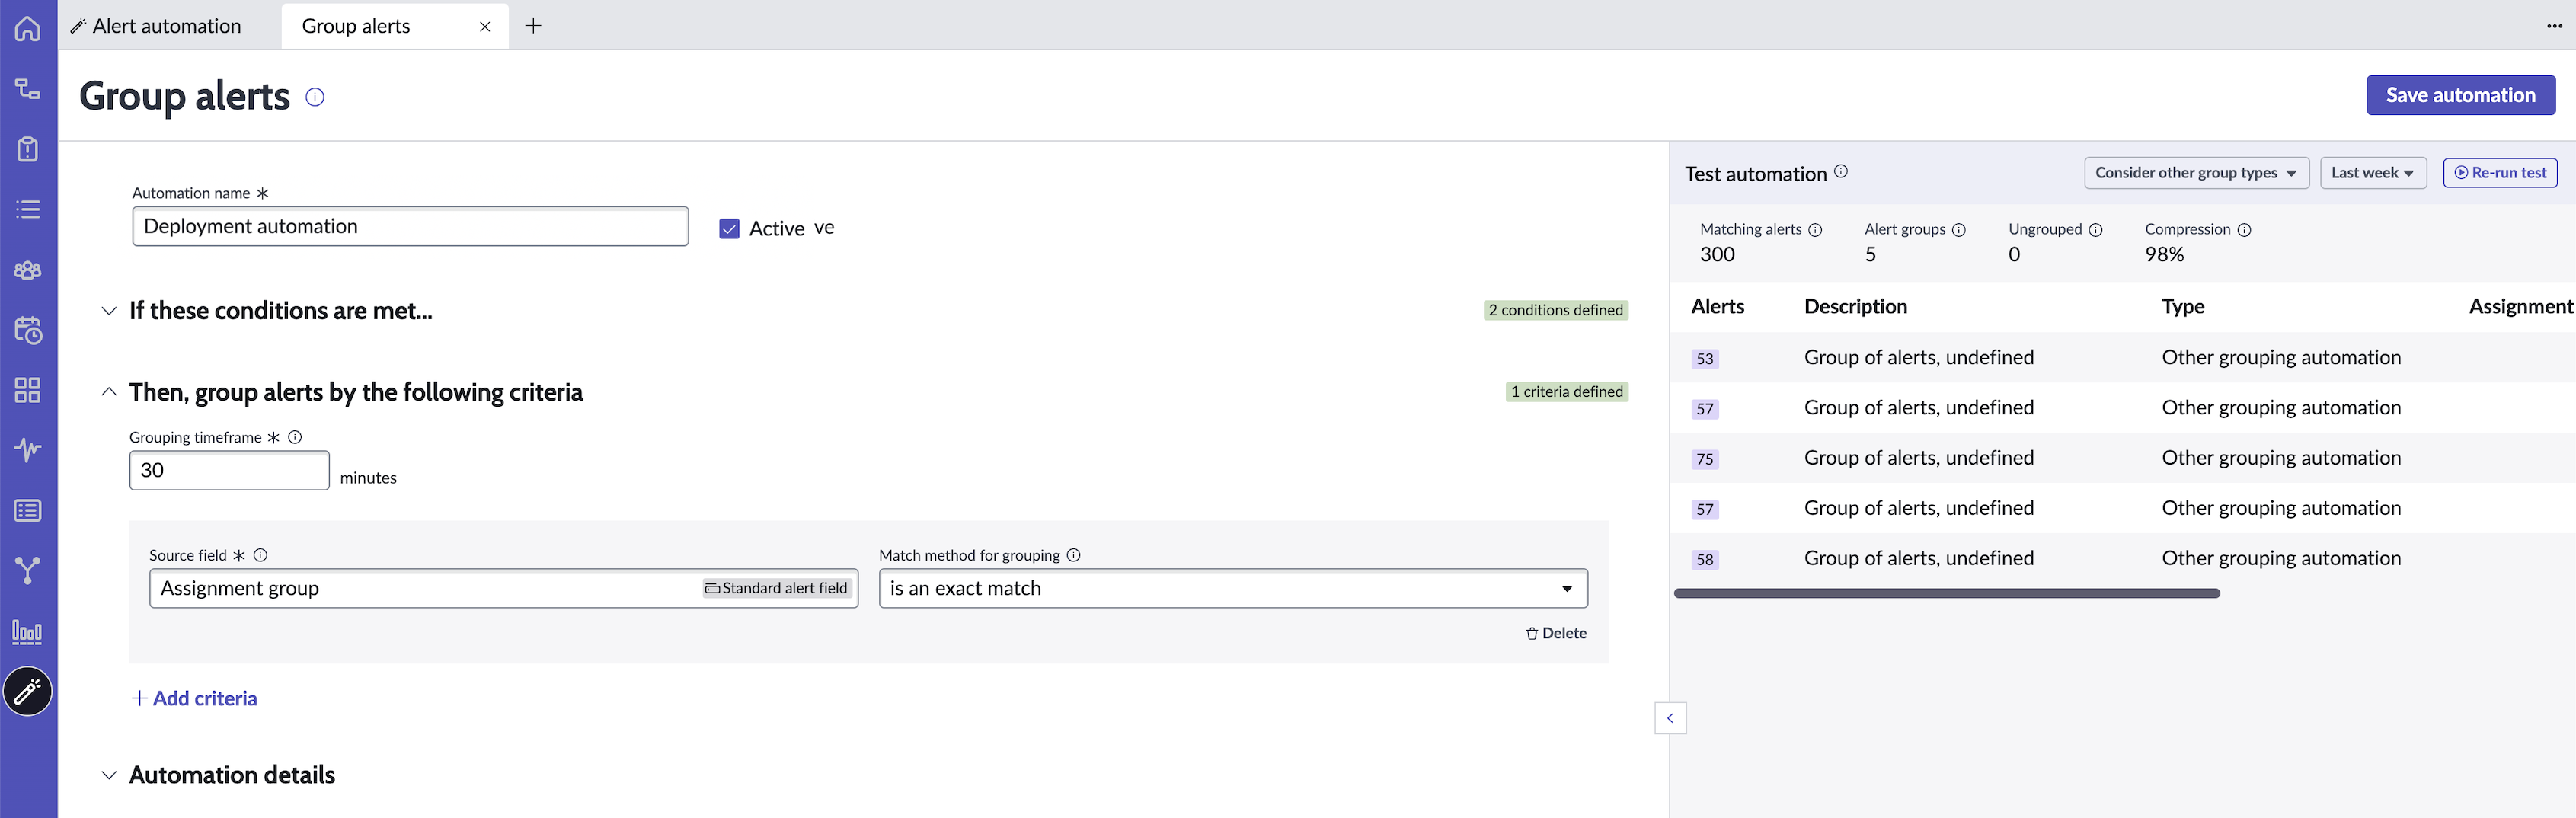Toggle the Active checkbox

[729, 229]
